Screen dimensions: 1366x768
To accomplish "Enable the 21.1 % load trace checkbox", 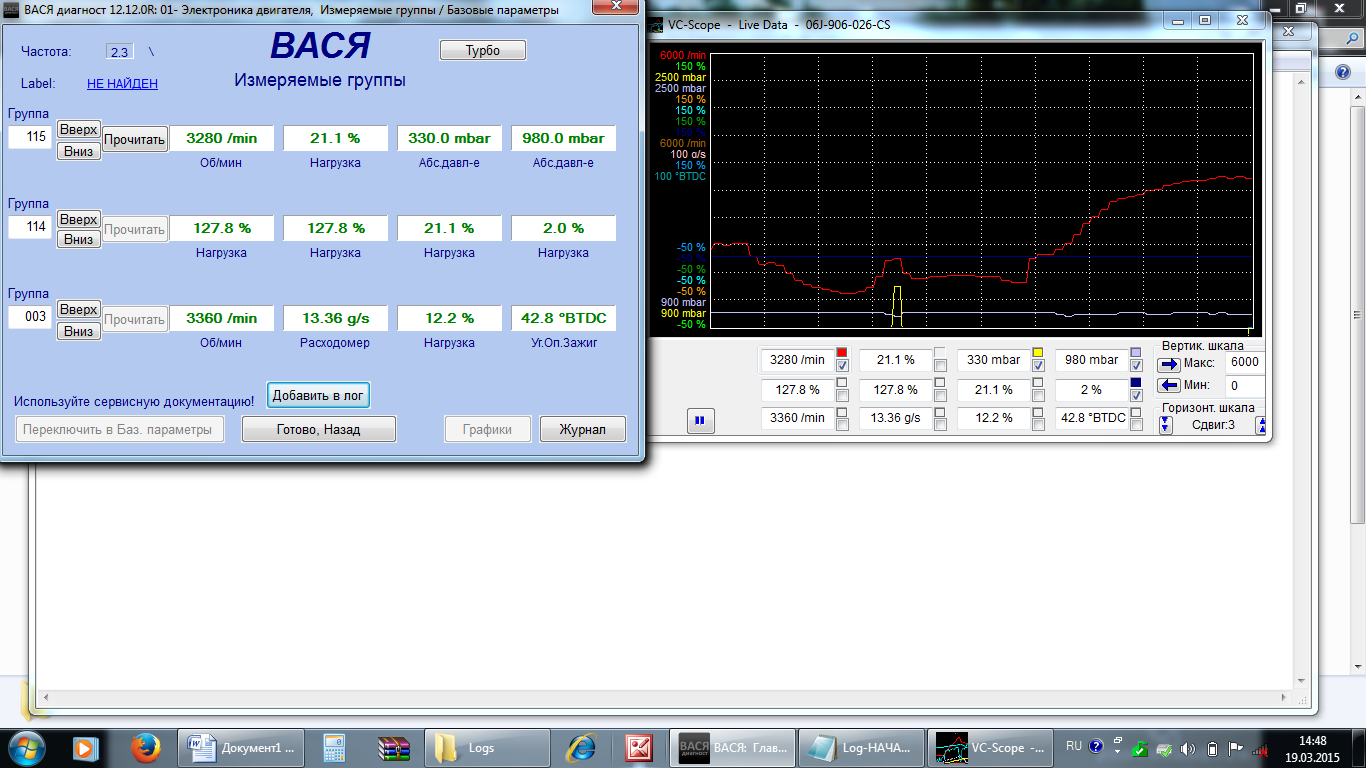I will [940, 366].
